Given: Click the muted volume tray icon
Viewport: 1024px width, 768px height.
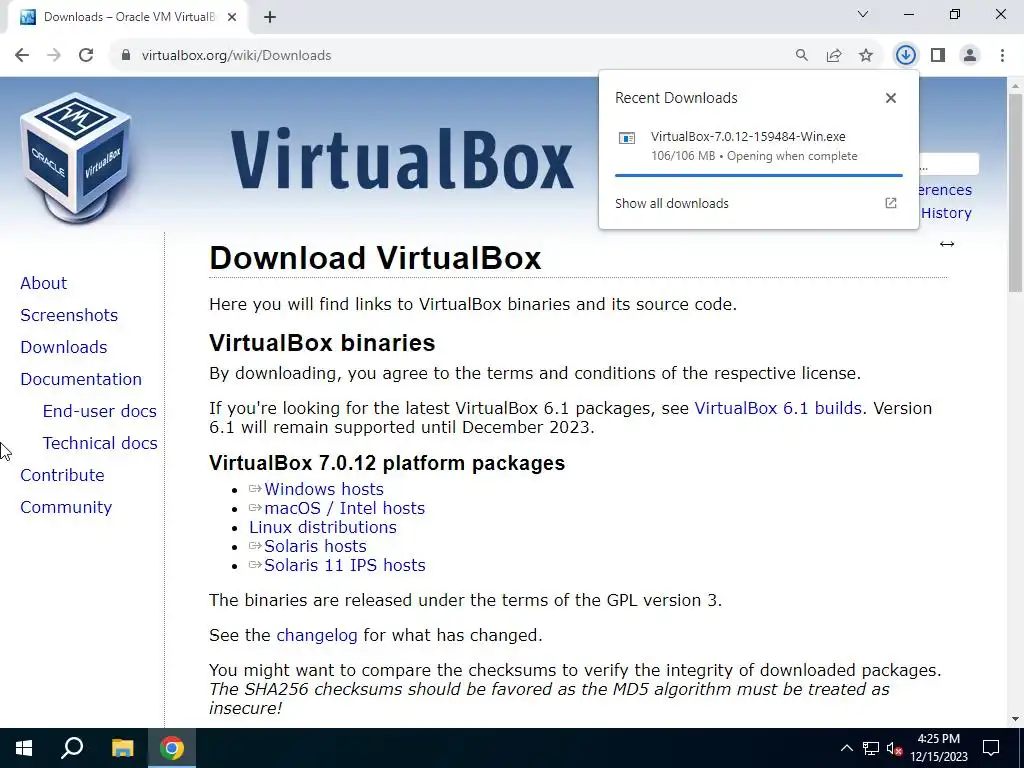Looking at the screenshot, I should tap(894, 748).
